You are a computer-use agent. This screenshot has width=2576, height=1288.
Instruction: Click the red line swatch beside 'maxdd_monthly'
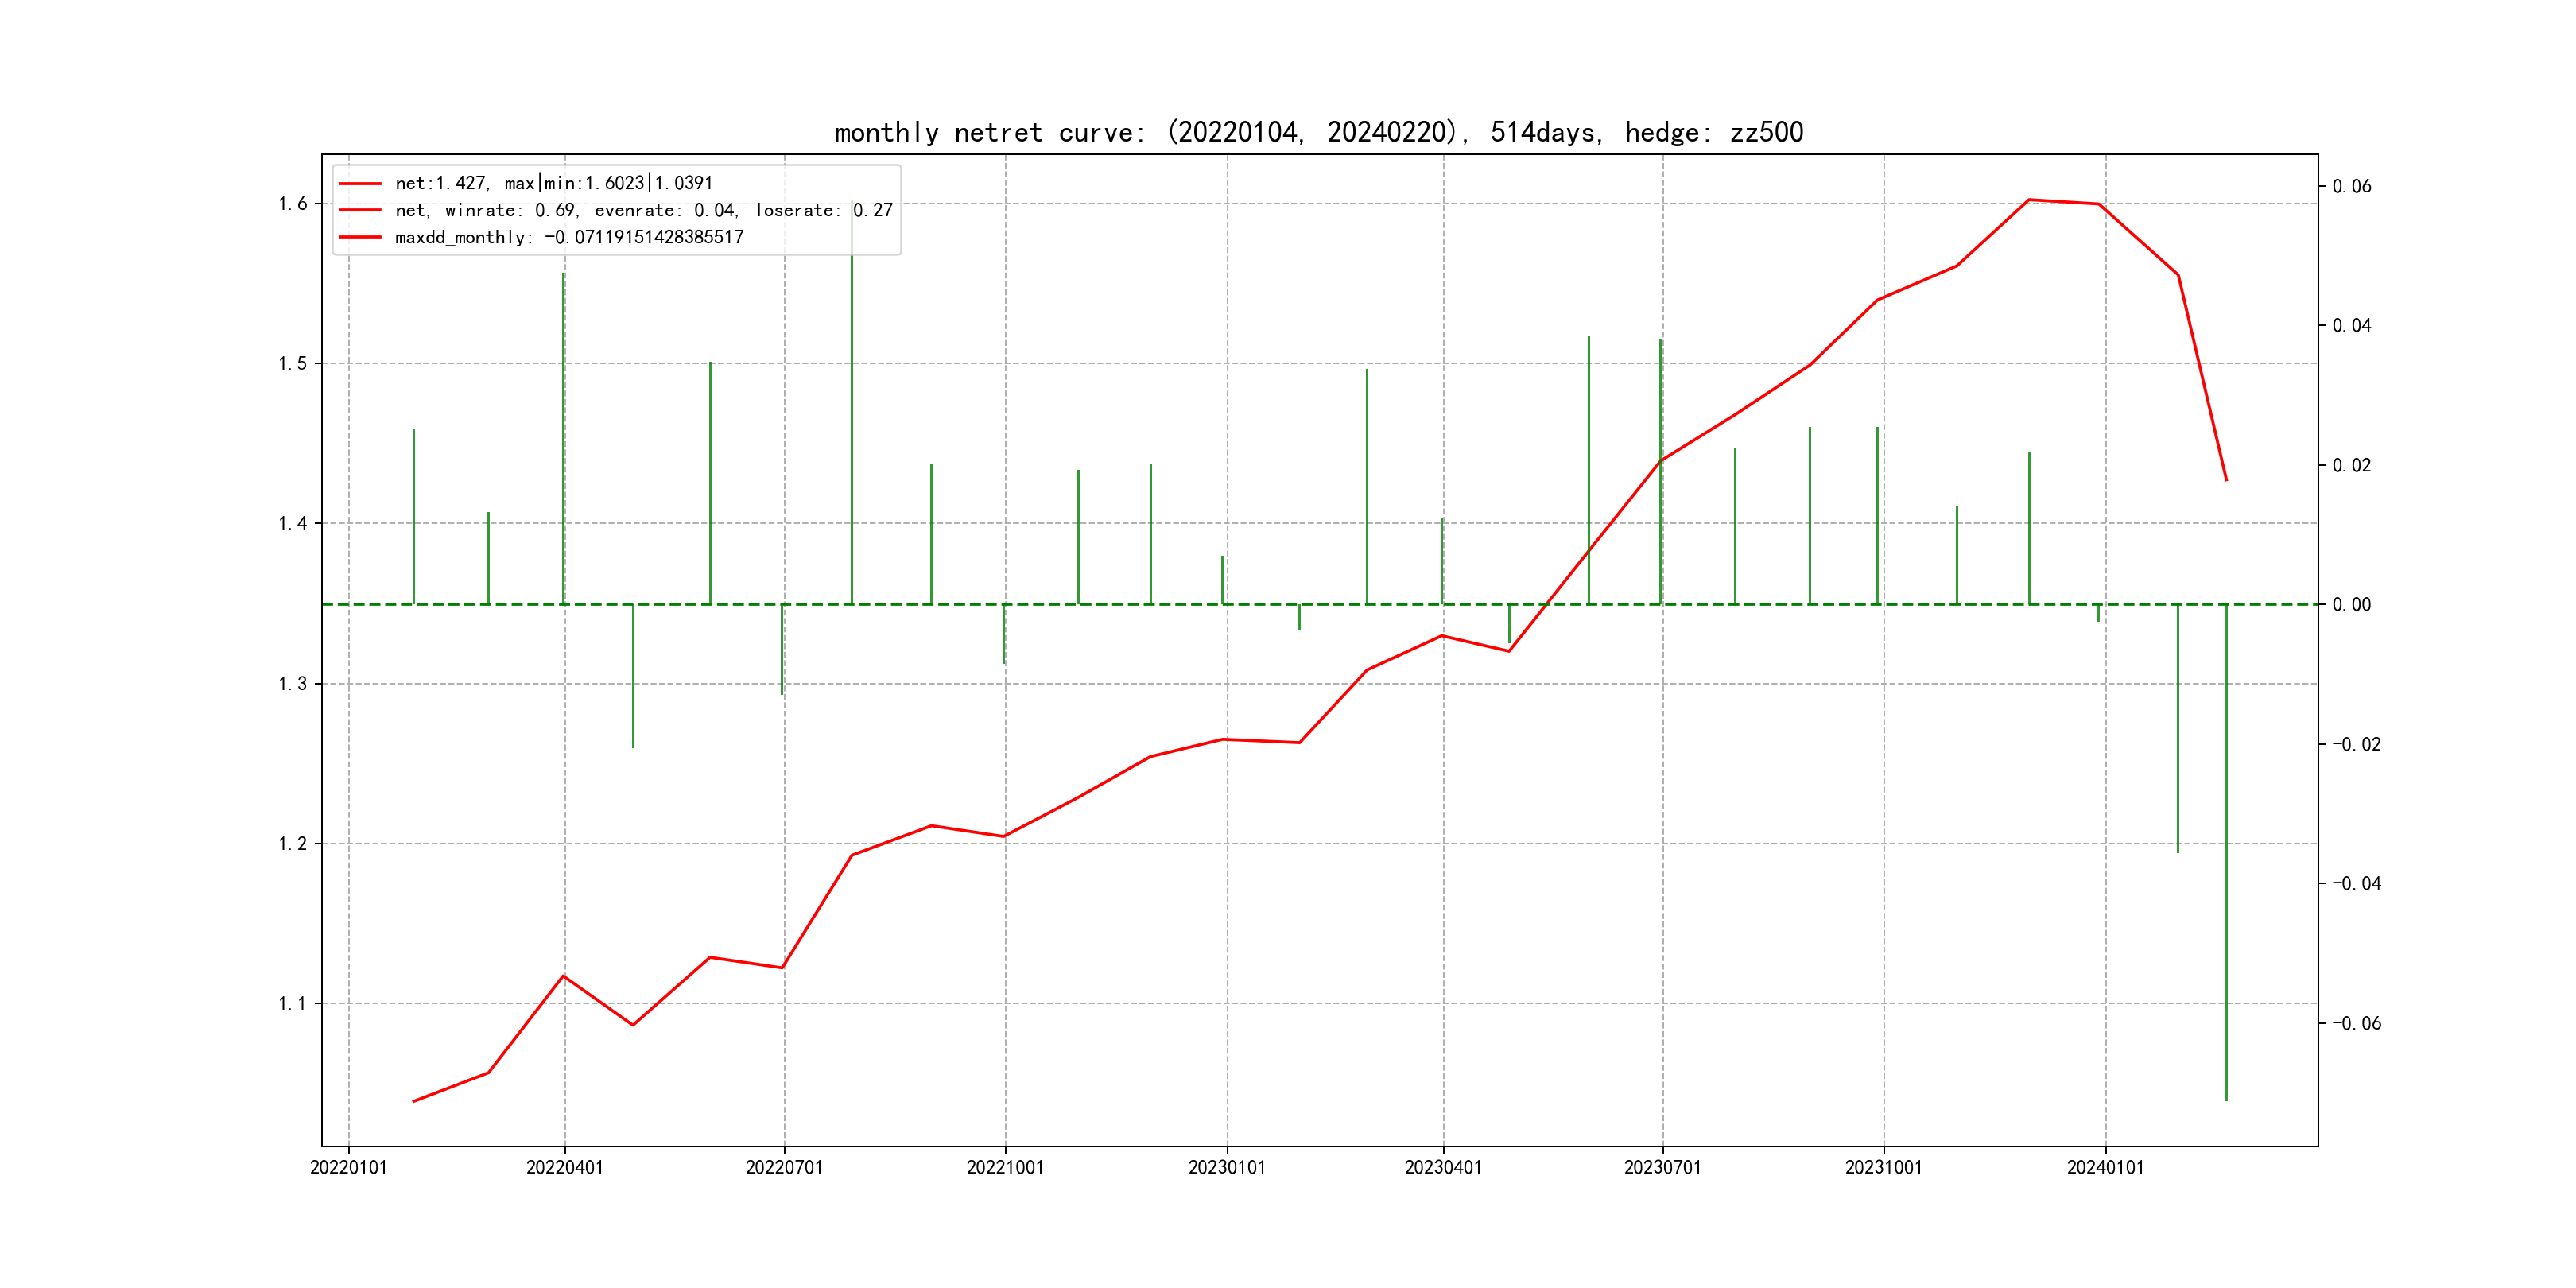click(x=360, y=237)
